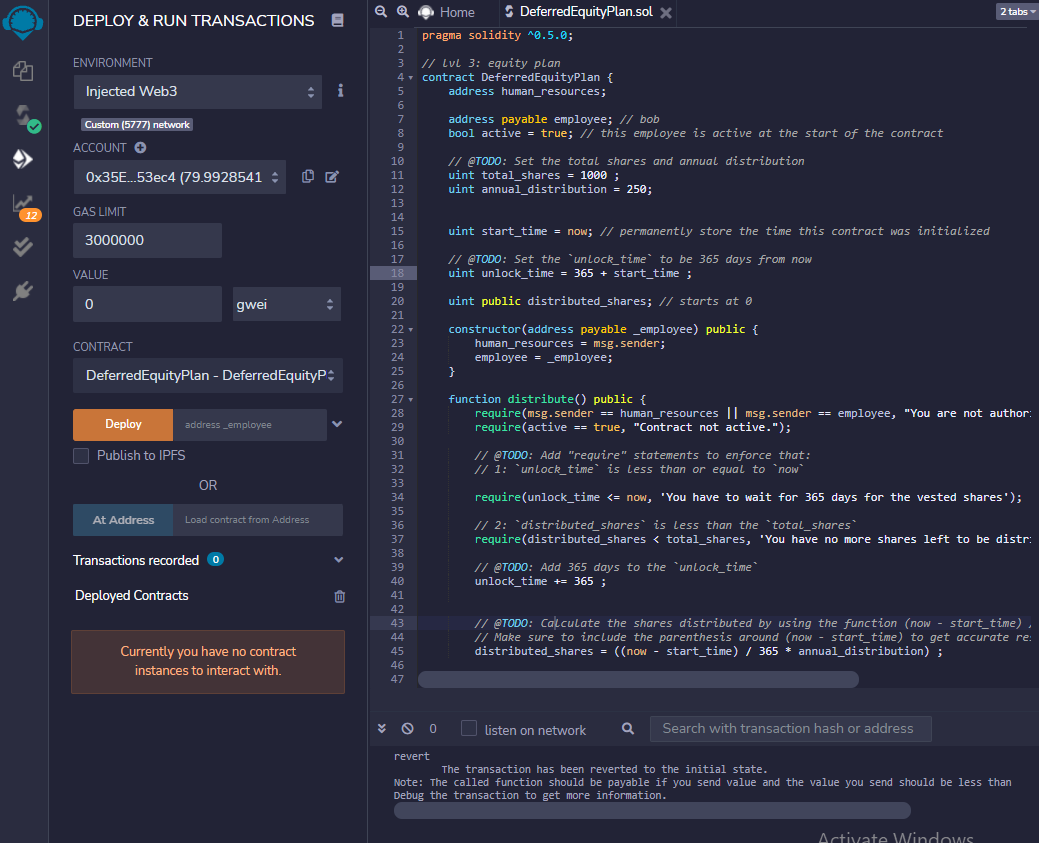This screenshot has height=843, width=1039.
Task: Open the Deploy & run transactions sidebar icon
Action: 23,159
